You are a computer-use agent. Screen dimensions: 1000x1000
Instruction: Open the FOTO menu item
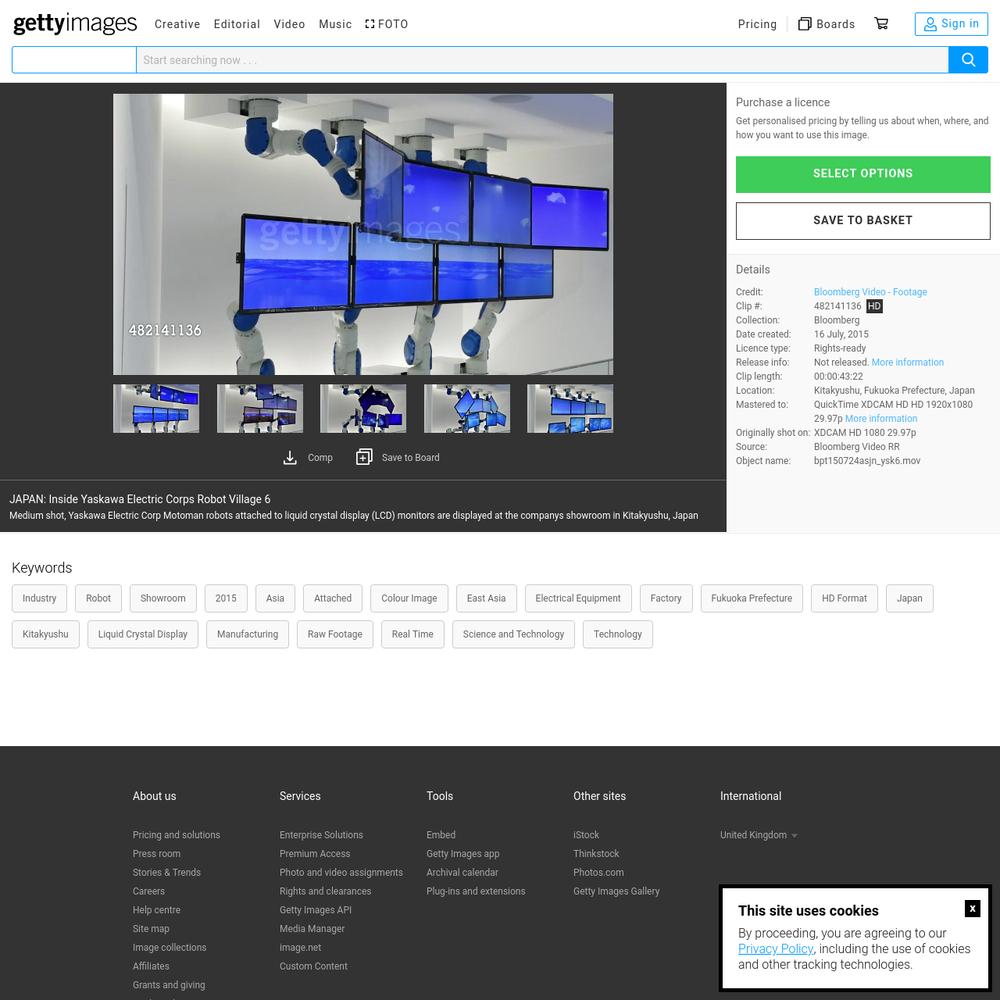(386, 24)
